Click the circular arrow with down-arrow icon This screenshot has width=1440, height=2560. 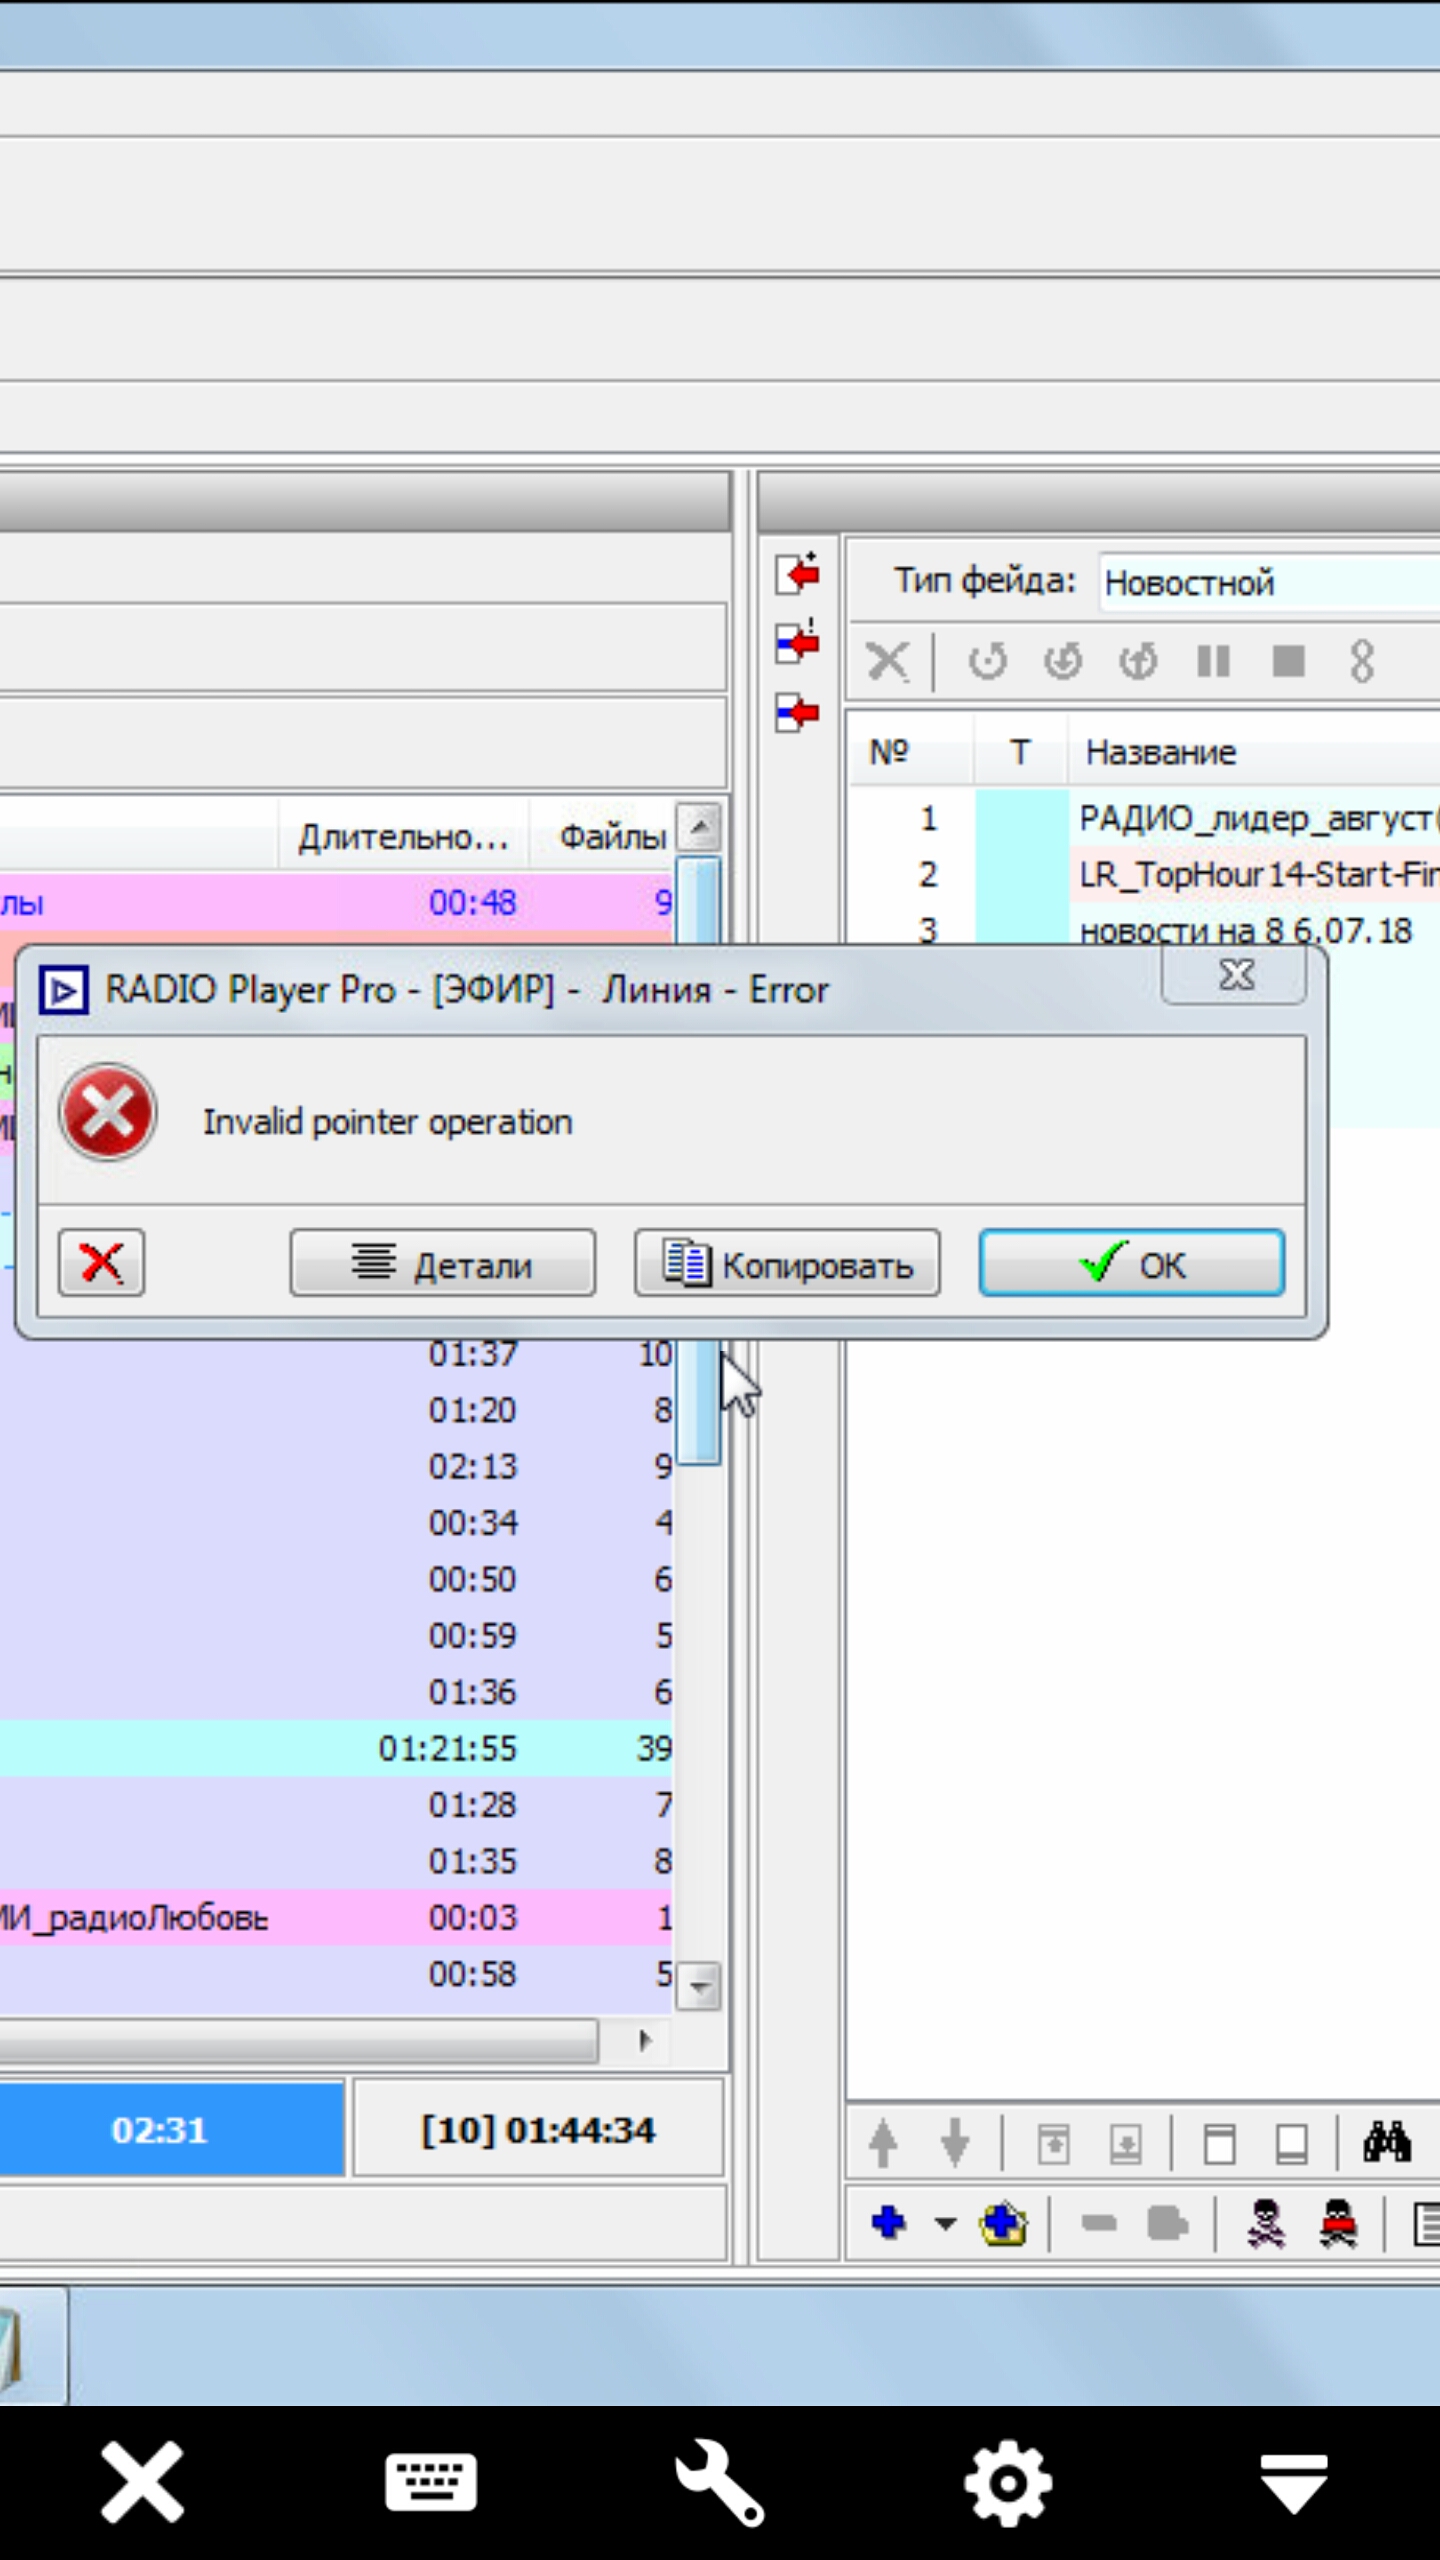coord(1063,661)
